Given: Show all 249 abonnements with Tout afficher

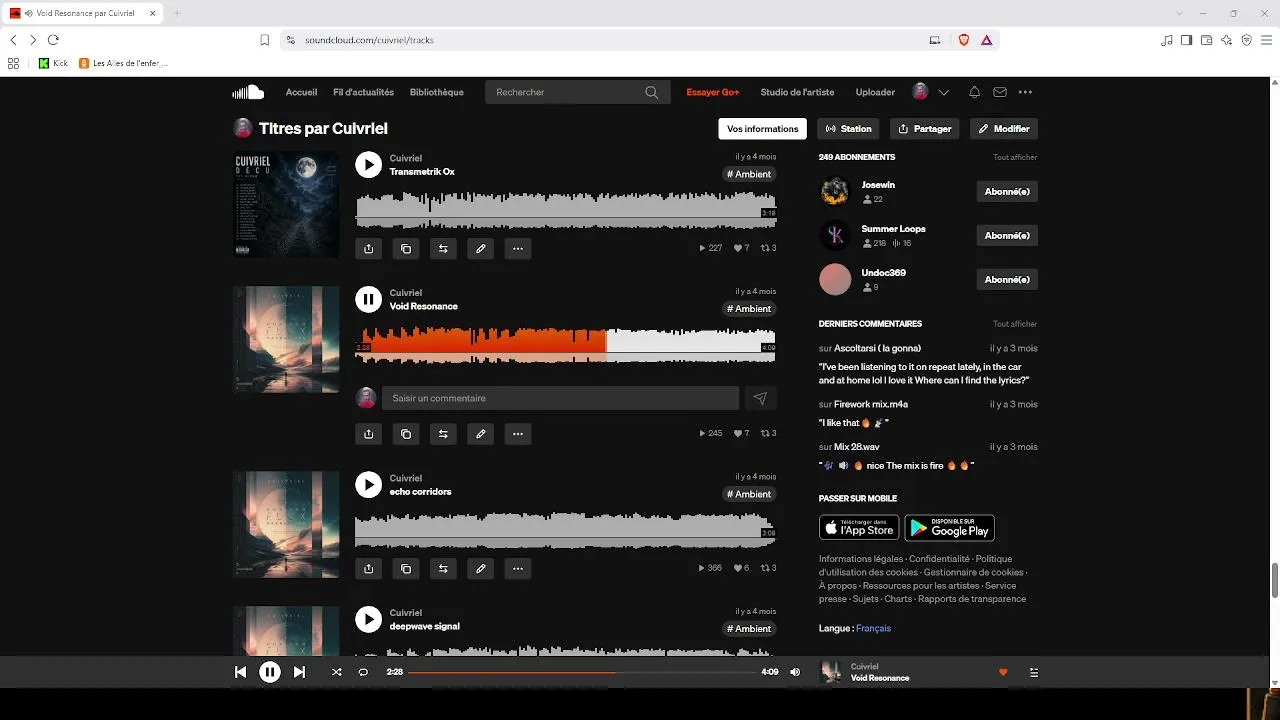Looking at the screenshot, I should click(x=1015, y=157).
